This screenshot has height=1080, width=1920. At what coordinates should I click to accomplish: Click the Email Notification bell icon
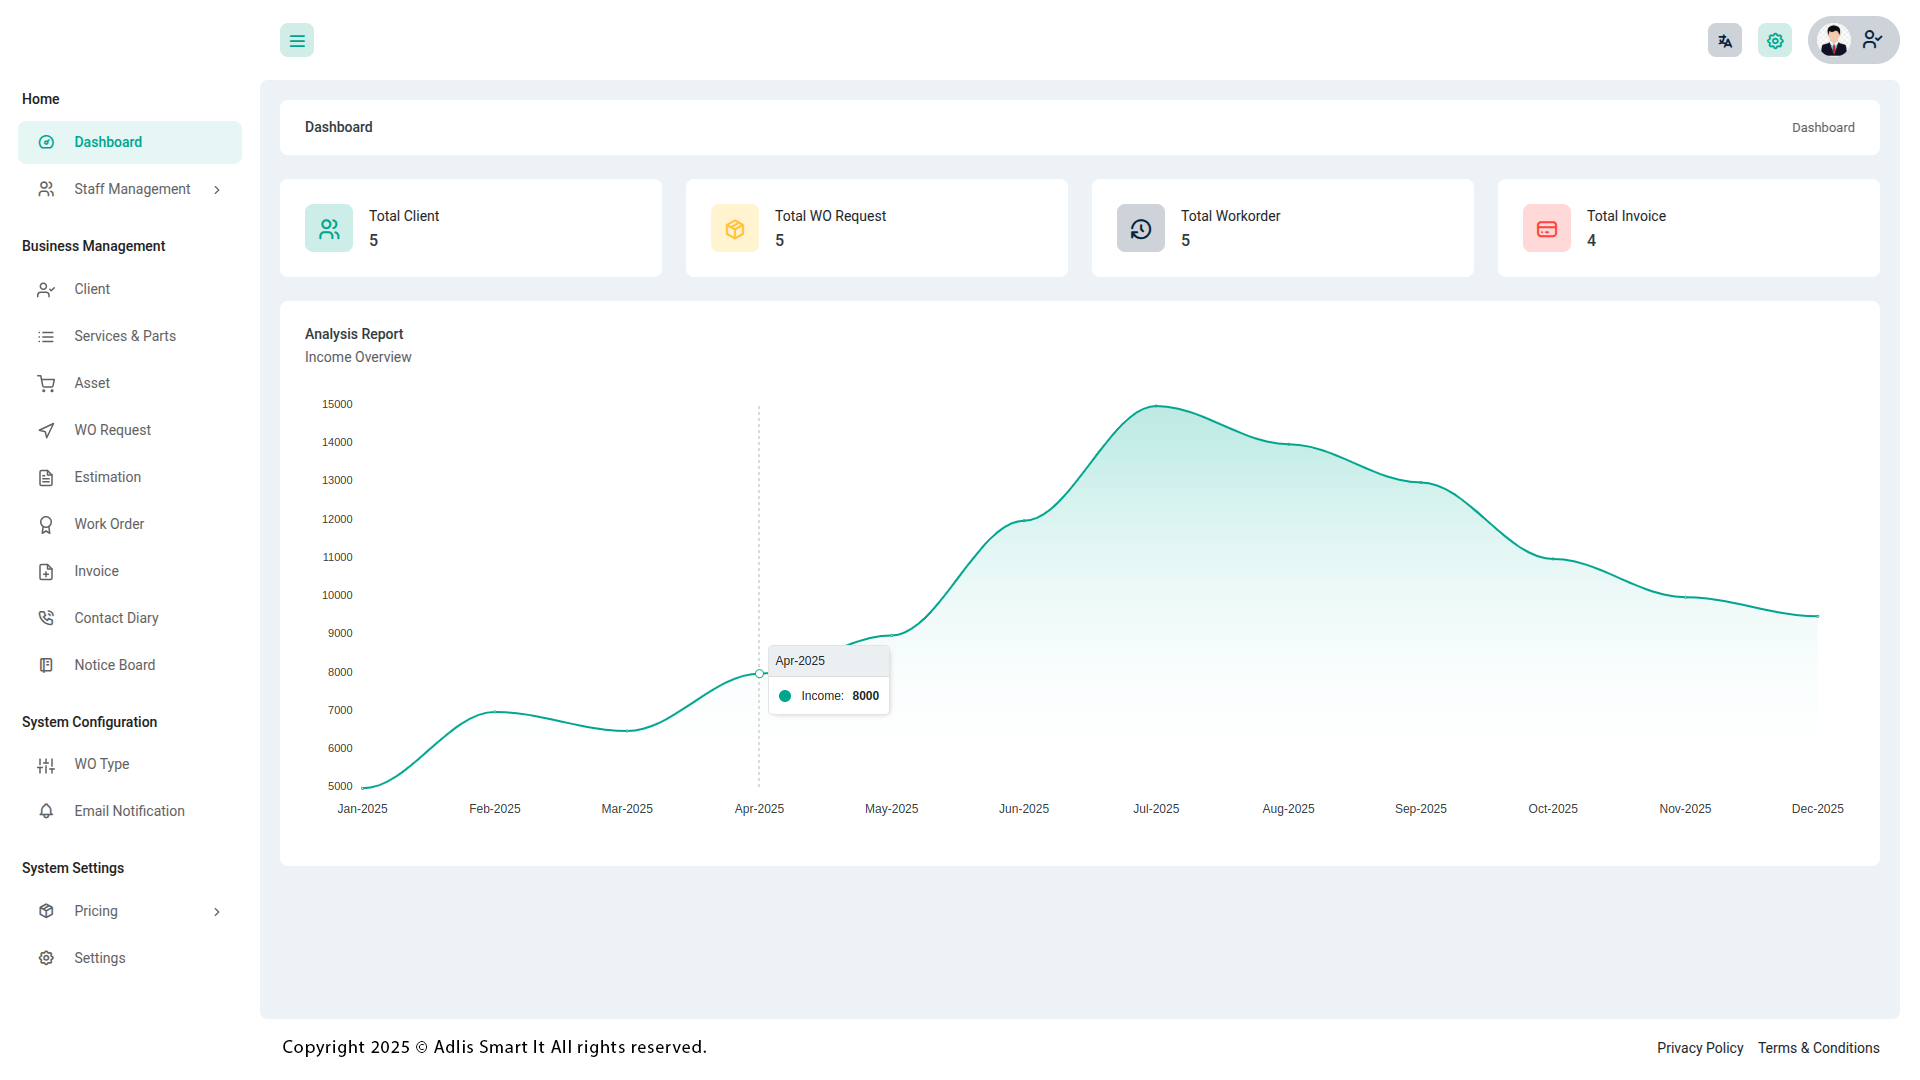46,811
